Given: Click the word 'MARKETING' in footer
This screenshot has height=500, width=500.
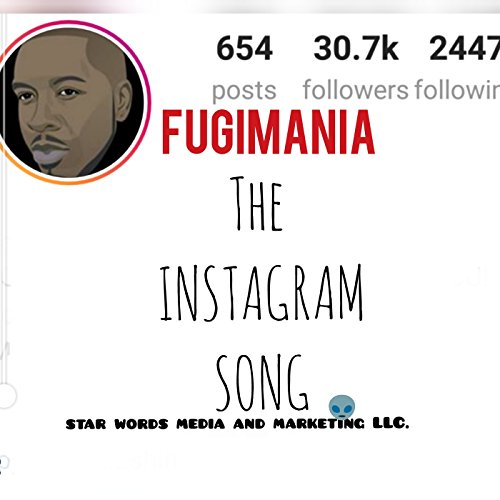Looking at the screenshot, I should 319,424.
